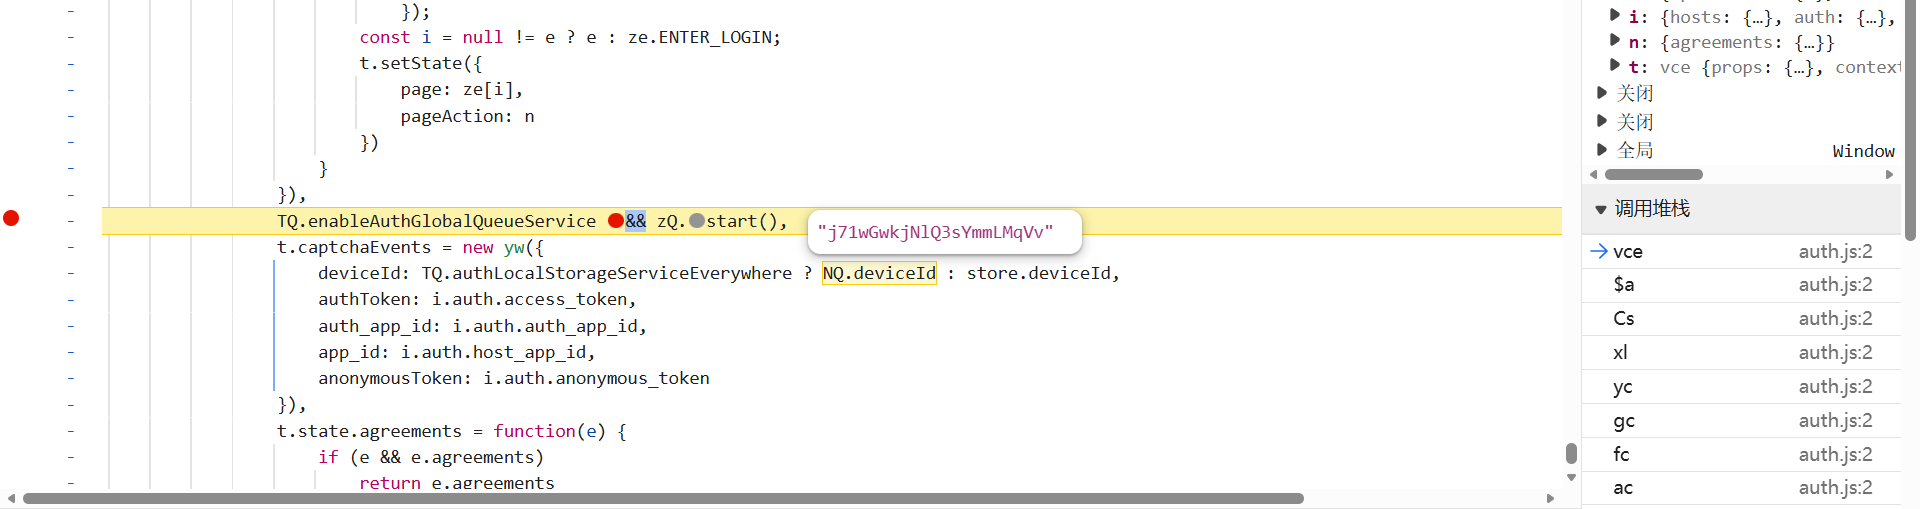
Task: Click the authToken: i.auth.access_token line
Action: (477, 299)
